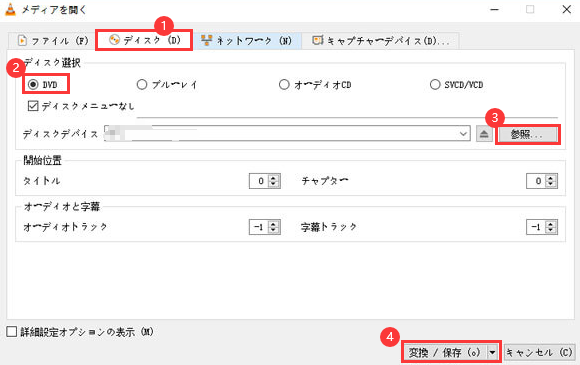The image size is (580, 365).
Task: Increase the チャプター spinner value
Action: click(x=551, y=178)
